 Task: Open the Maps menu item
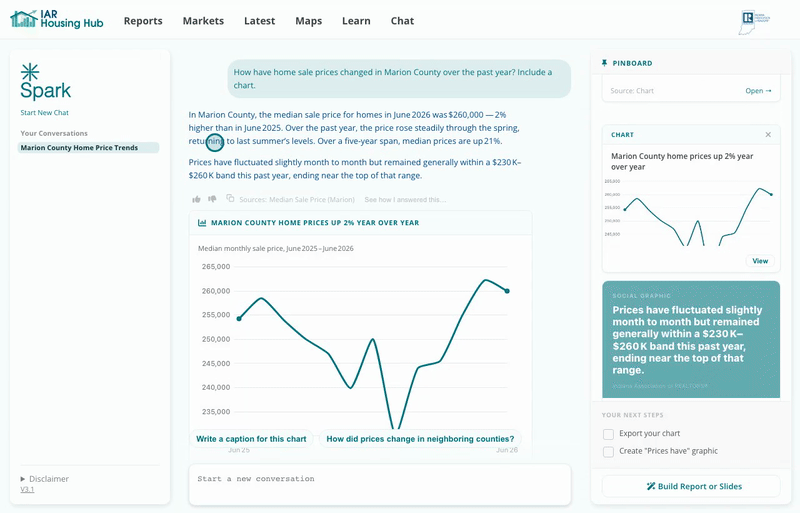coord(309,21)
